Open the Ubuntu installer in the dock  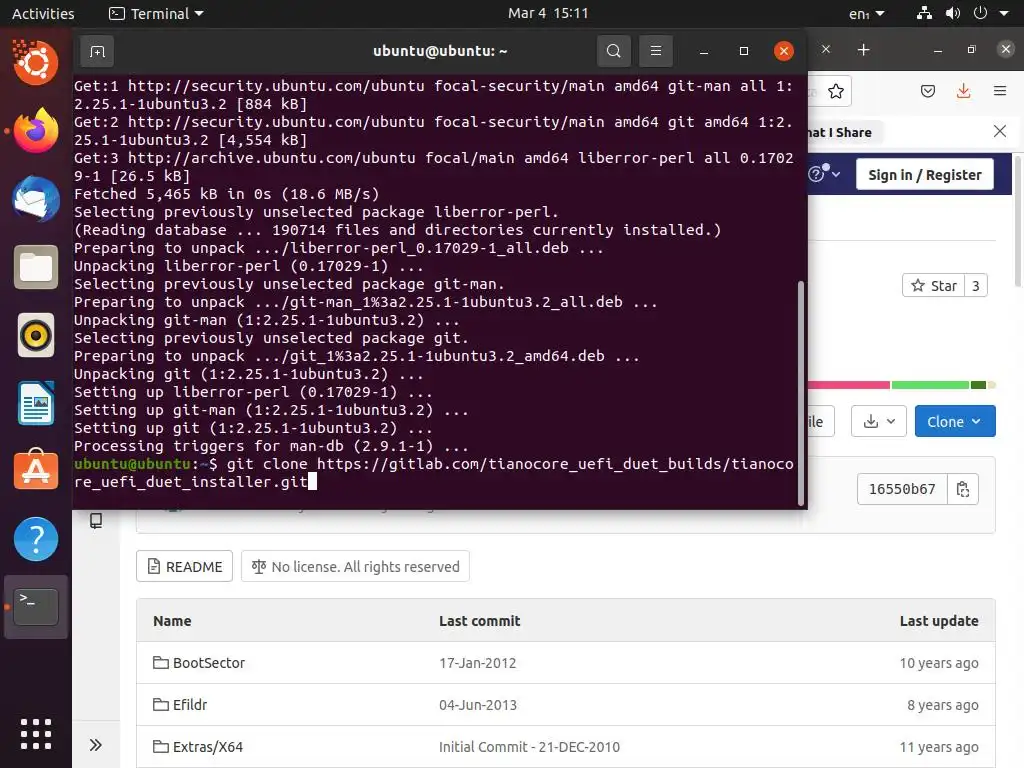[x=36, y=63]
